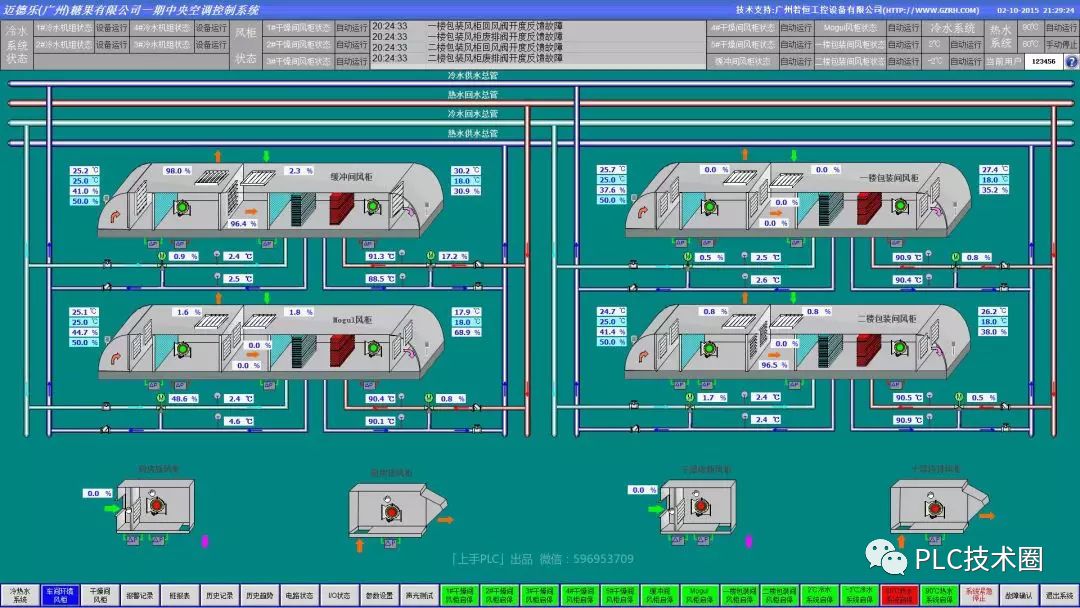This screenshot has height=608, width=1080.
Task: Click the 98.0 % damper opening value on 缓冲间风柜
Action: [x=178, y=171]
